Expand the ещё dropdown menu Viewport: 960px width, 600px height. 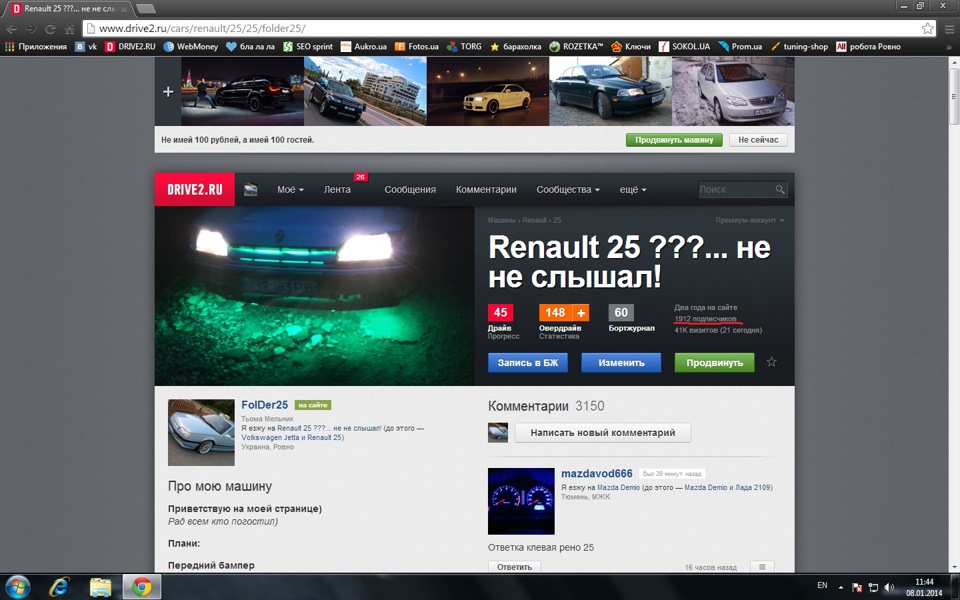coord(633,190)
